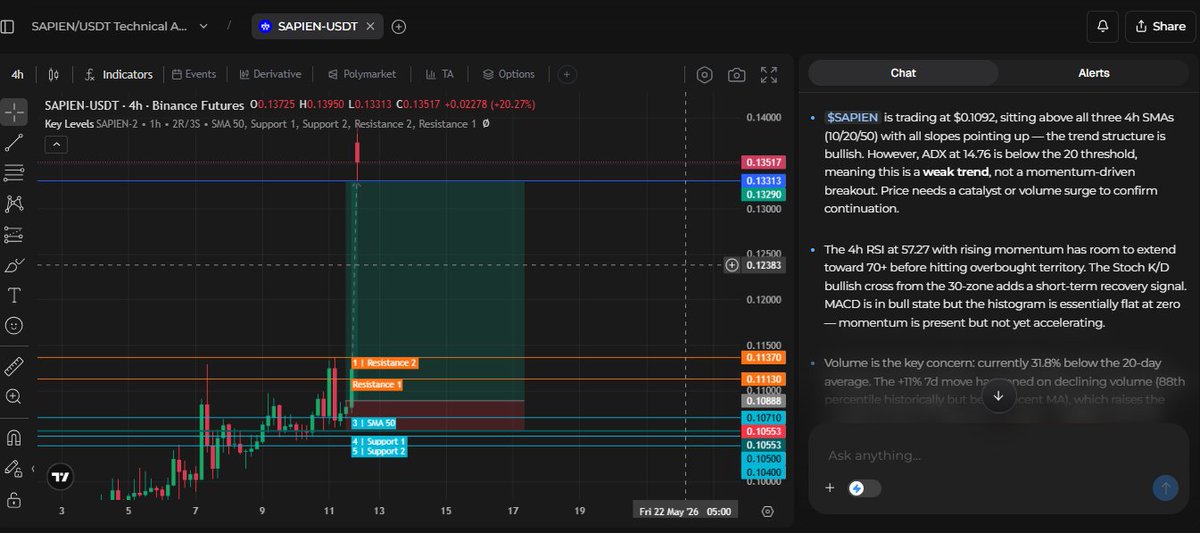The height and width of the screenshot is (533, 1200).
Task: Open Derivative toolbar item
Action: click(270, 74)
